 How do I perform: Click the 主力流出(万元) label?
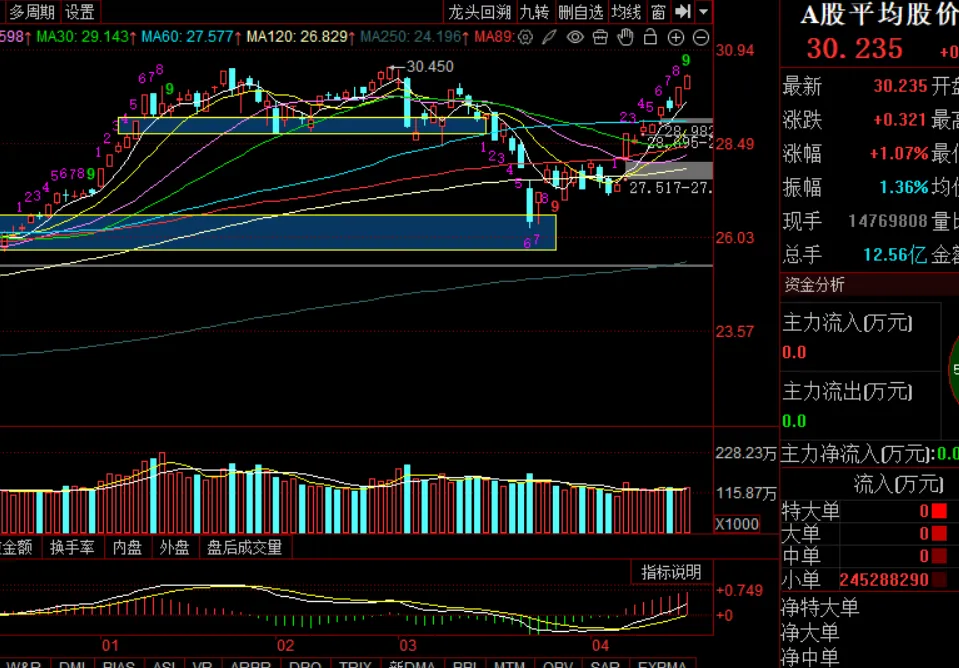848,392
